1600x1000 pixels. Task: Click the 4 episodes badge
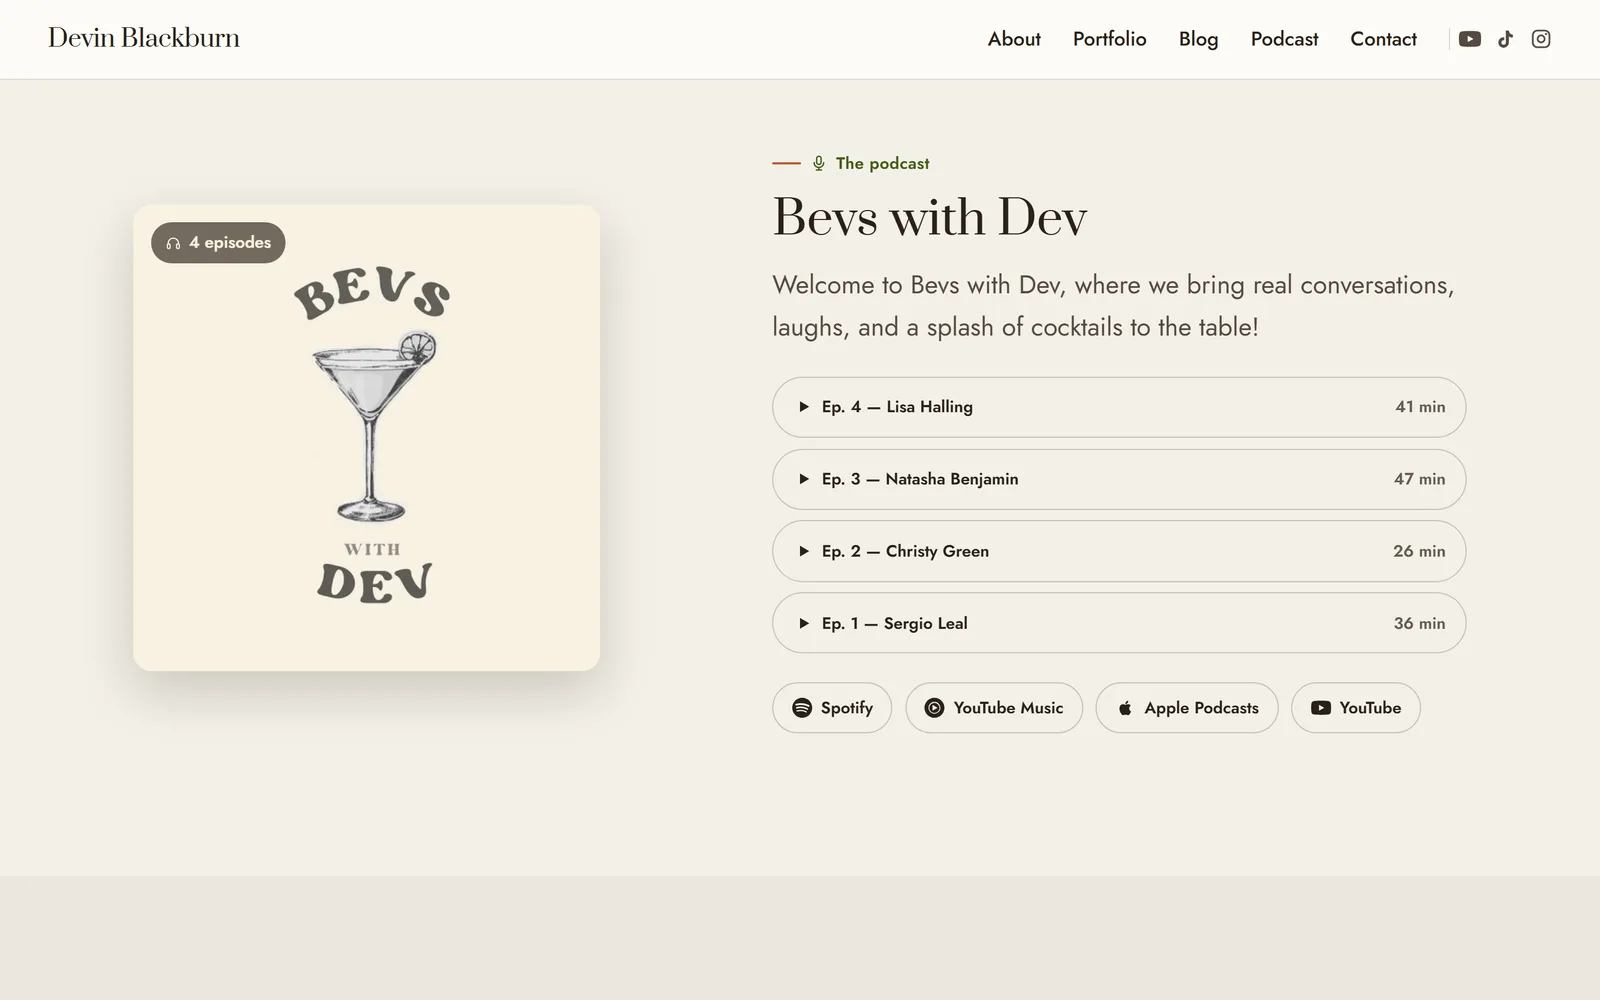(218, 243)
